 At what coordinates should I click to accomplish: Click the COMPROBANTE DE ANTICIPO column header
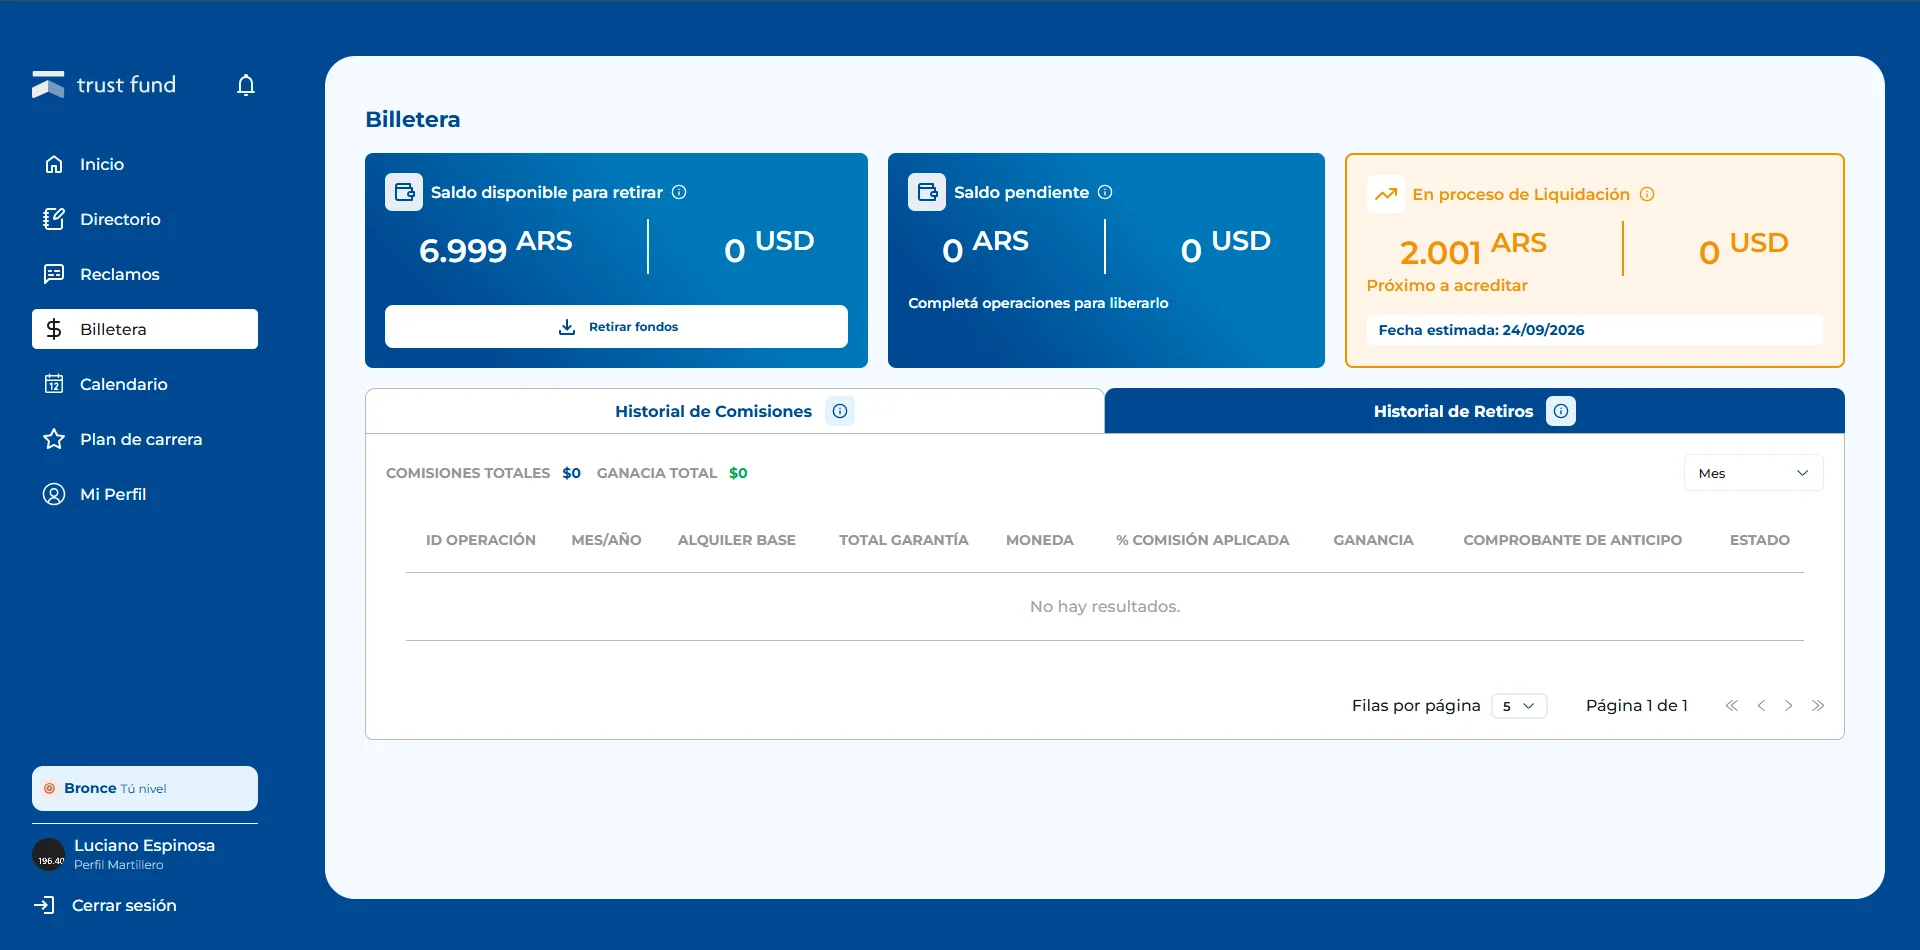(1572, 540)
